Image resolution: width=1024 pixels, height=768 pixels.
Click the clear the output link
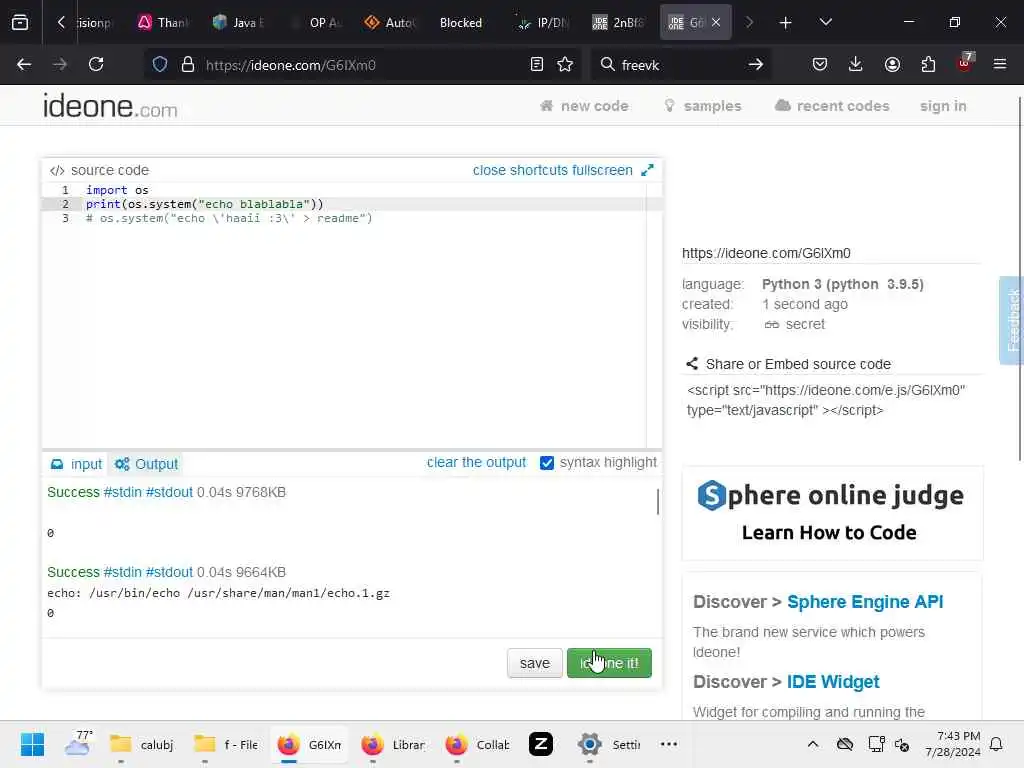point(476,462)
